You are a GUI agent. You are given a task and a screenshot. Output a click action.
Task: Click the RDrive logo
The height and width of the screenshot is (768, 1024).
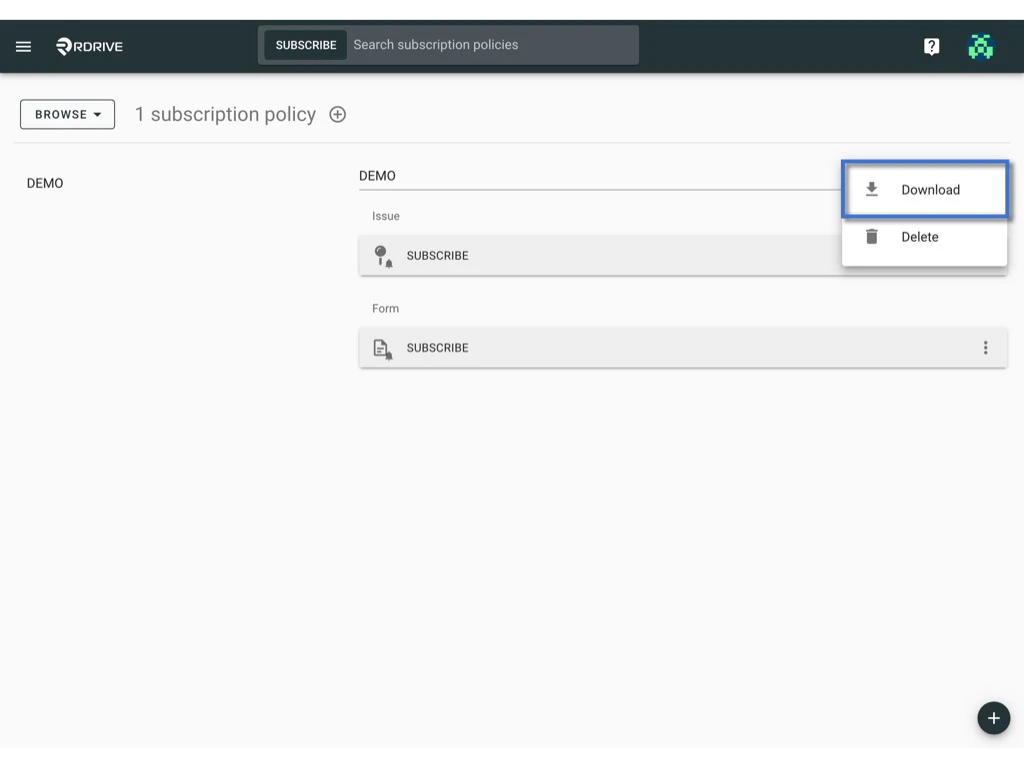(88, 45)
